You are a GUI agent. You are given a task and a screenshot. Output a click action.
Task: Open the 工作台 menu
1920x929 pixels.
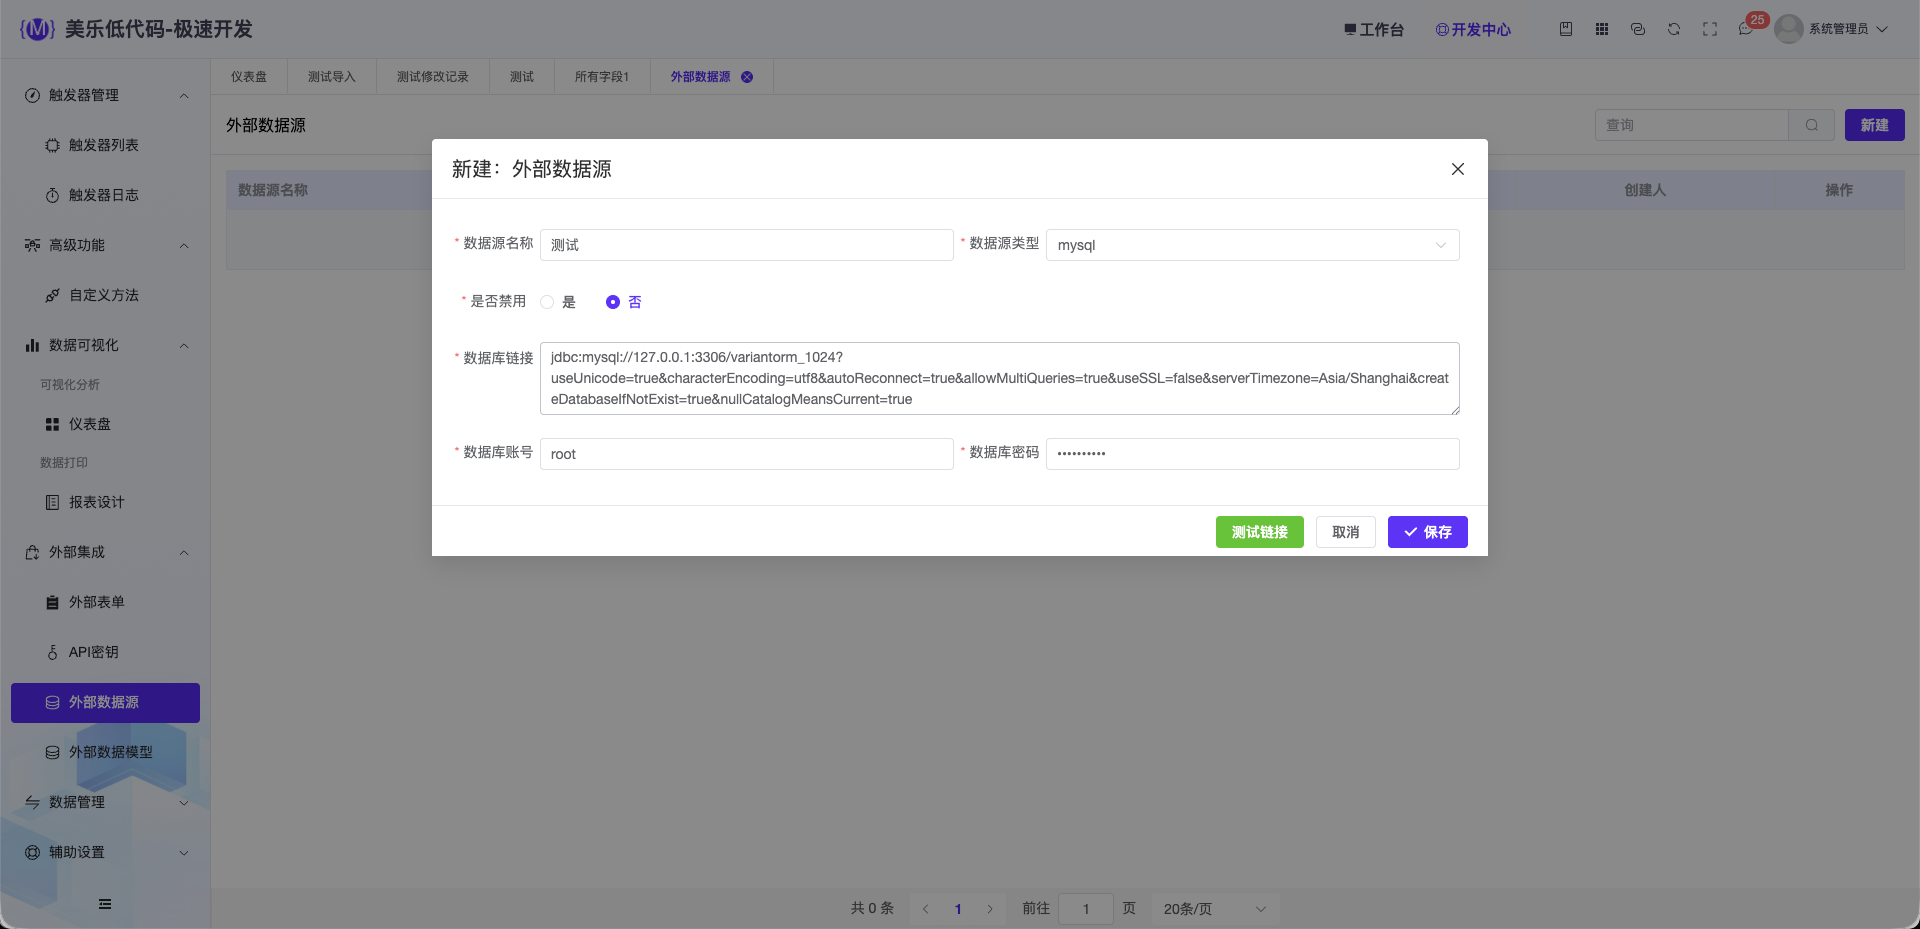pos(1374,30)
